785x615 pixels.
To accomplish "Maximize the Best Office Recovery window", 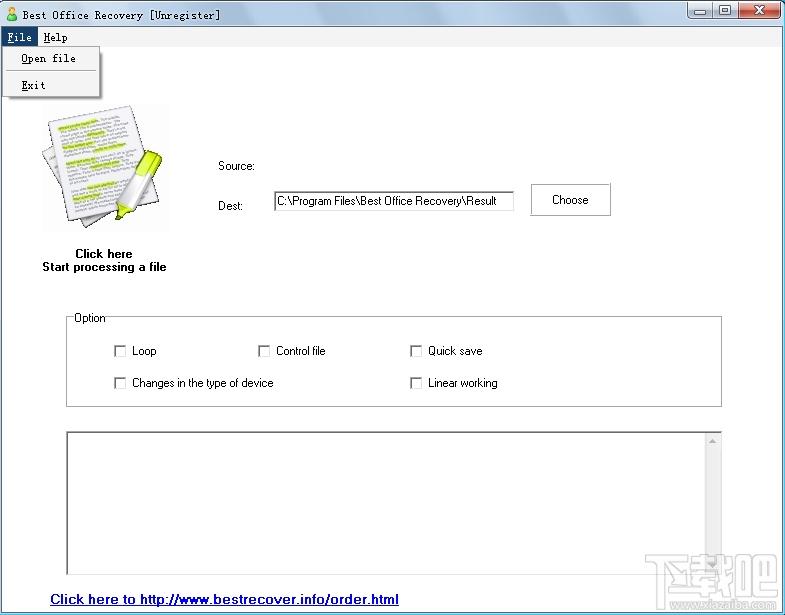I will pyautogui.click(x=725, y=11).
